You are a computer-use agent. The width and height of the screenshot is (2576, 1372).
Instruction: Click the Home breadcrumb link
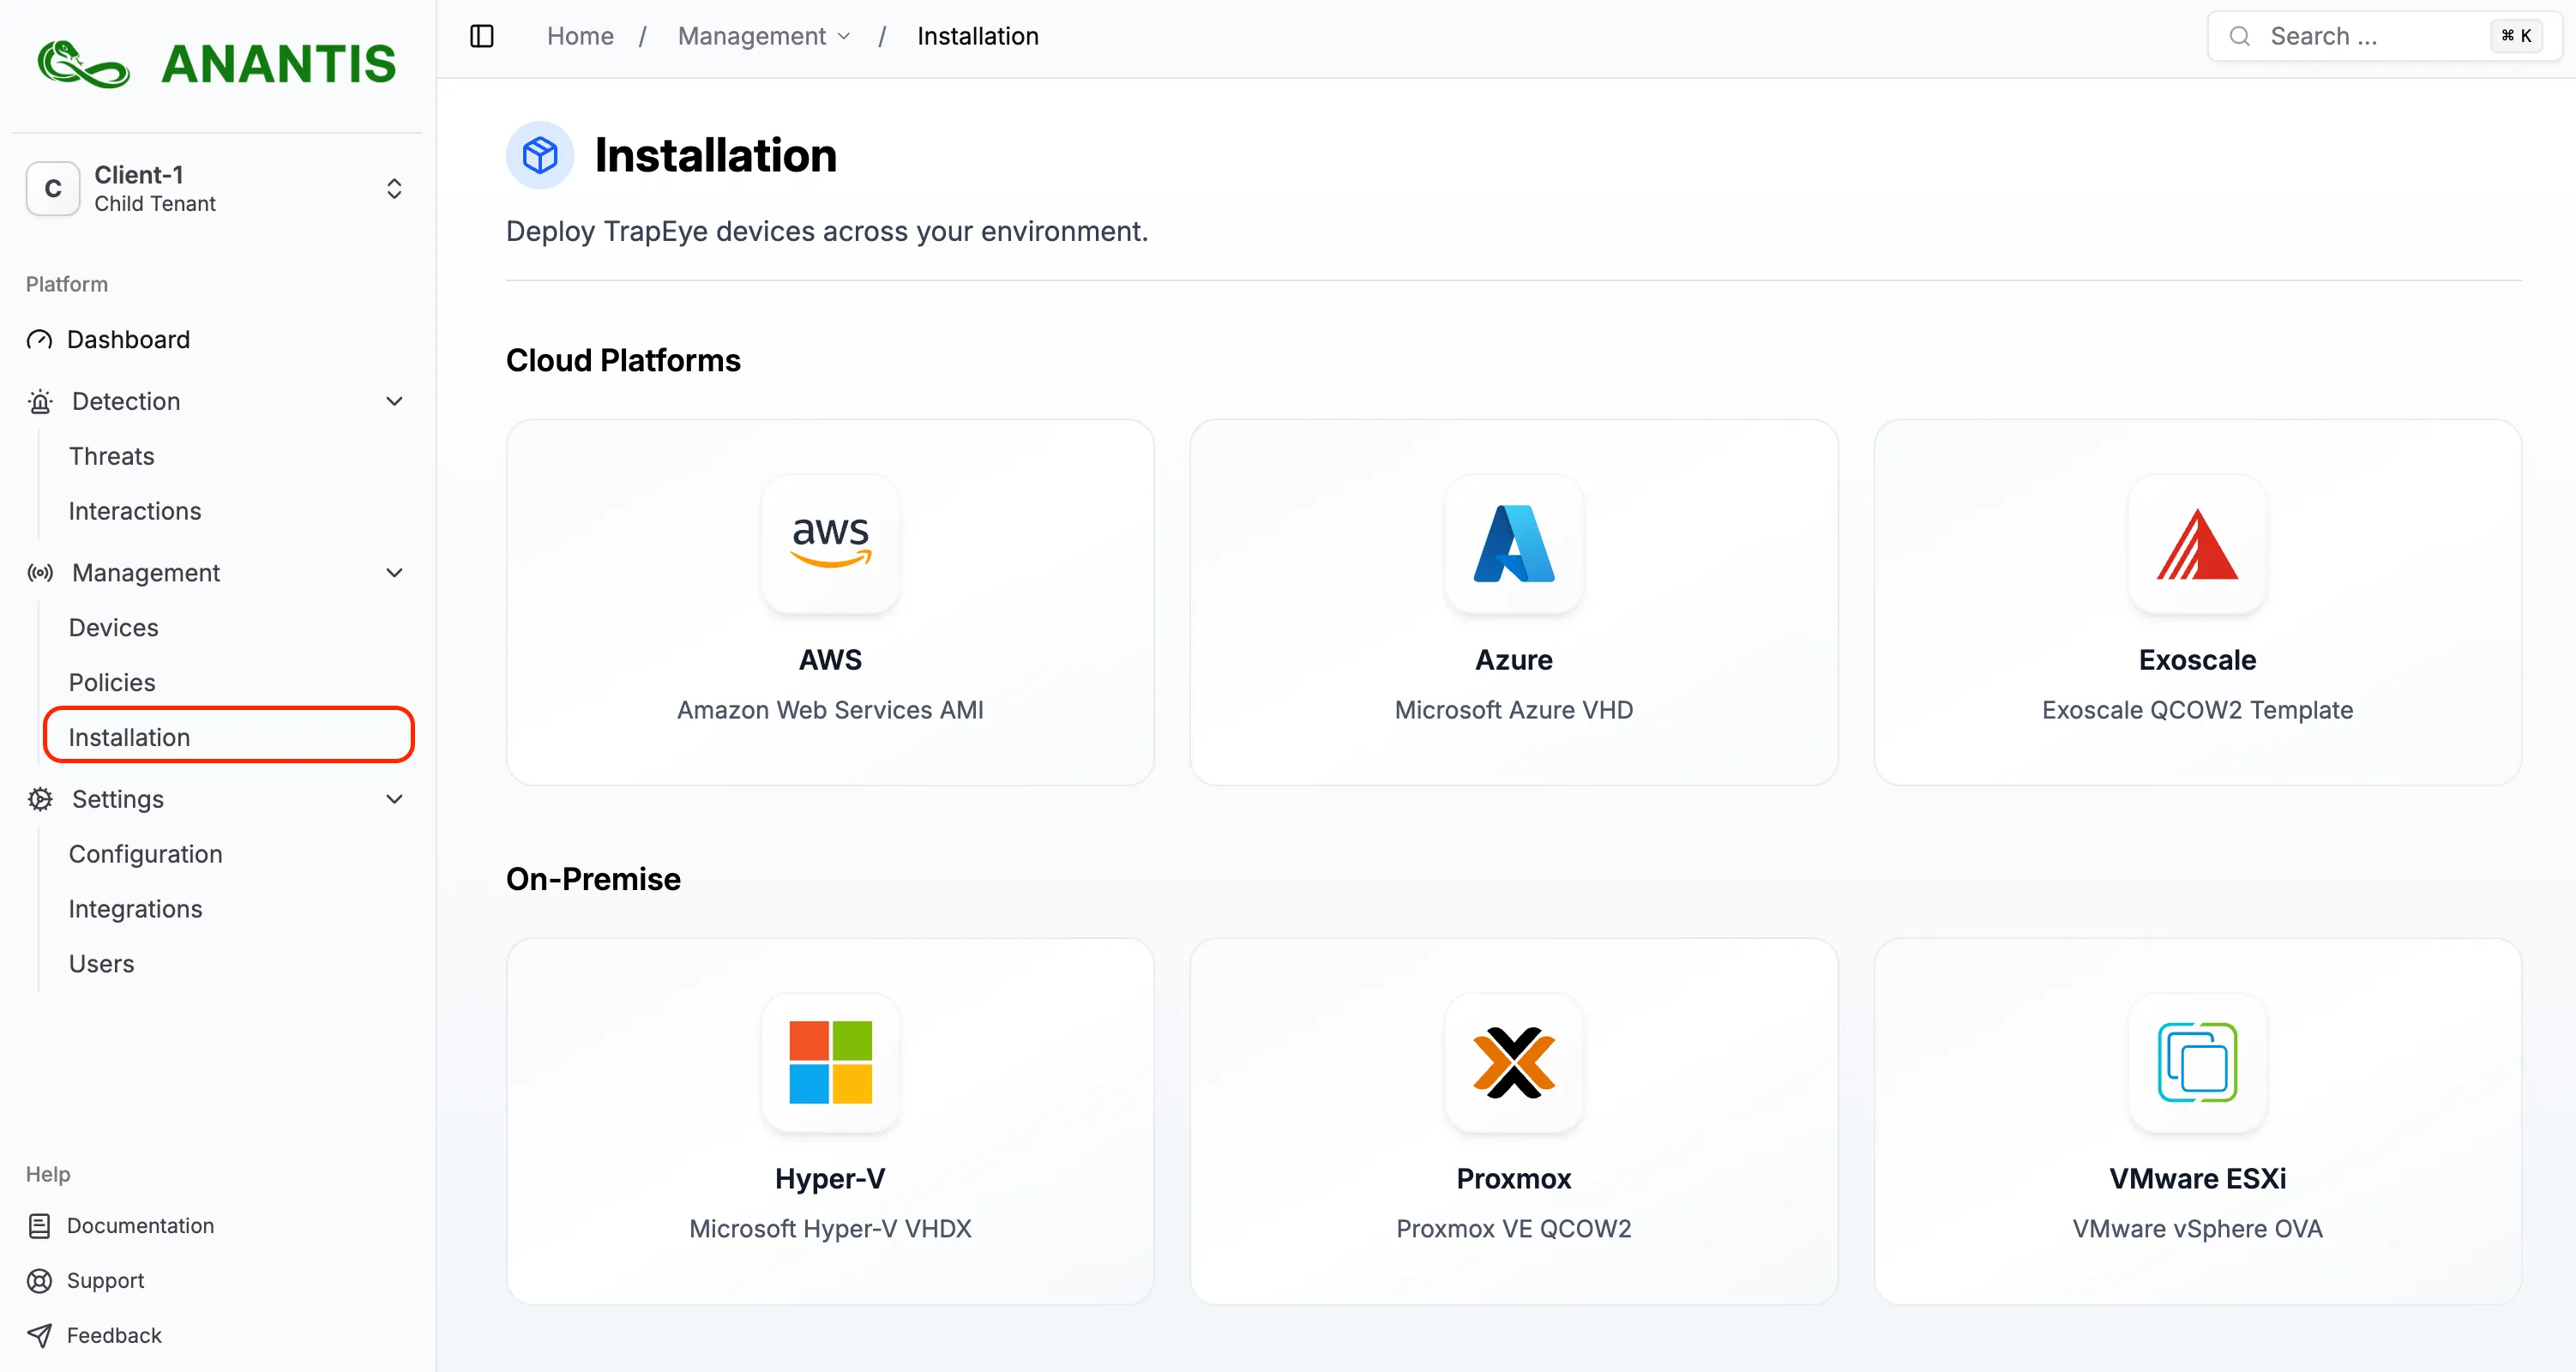click(580, 36)
